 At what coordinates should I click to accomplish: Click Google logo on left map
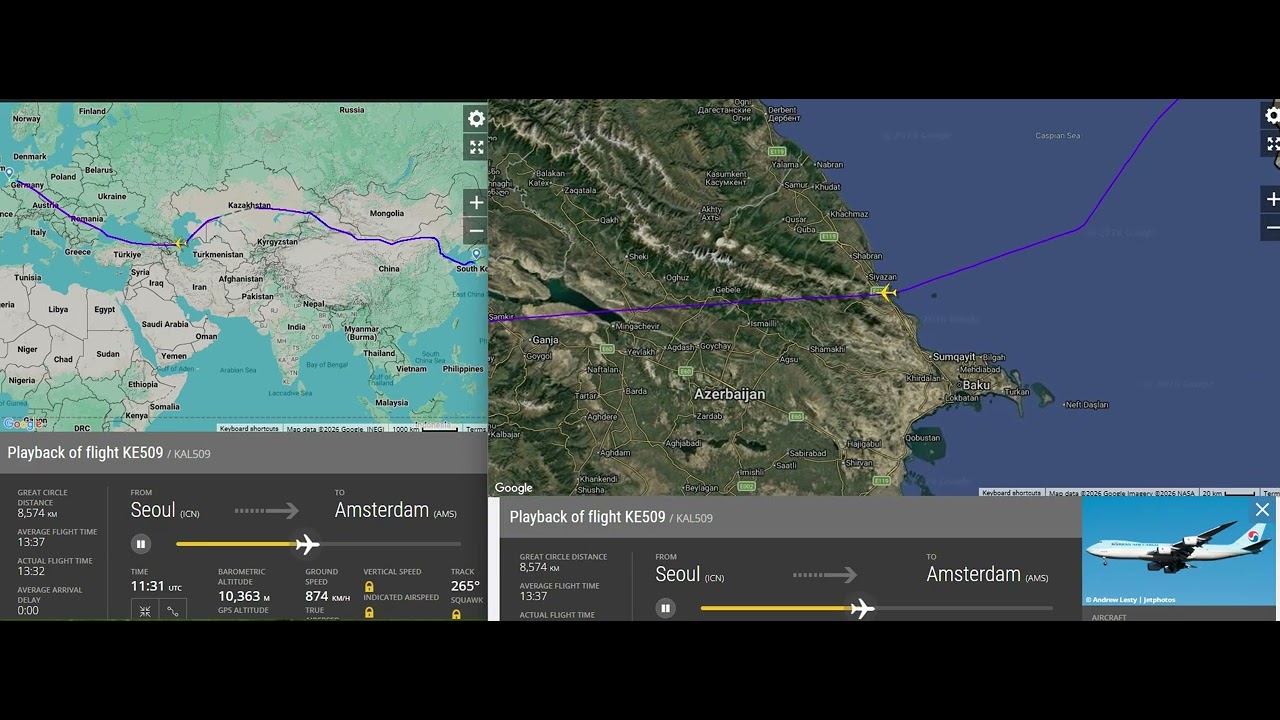click(x=20, y=424)
